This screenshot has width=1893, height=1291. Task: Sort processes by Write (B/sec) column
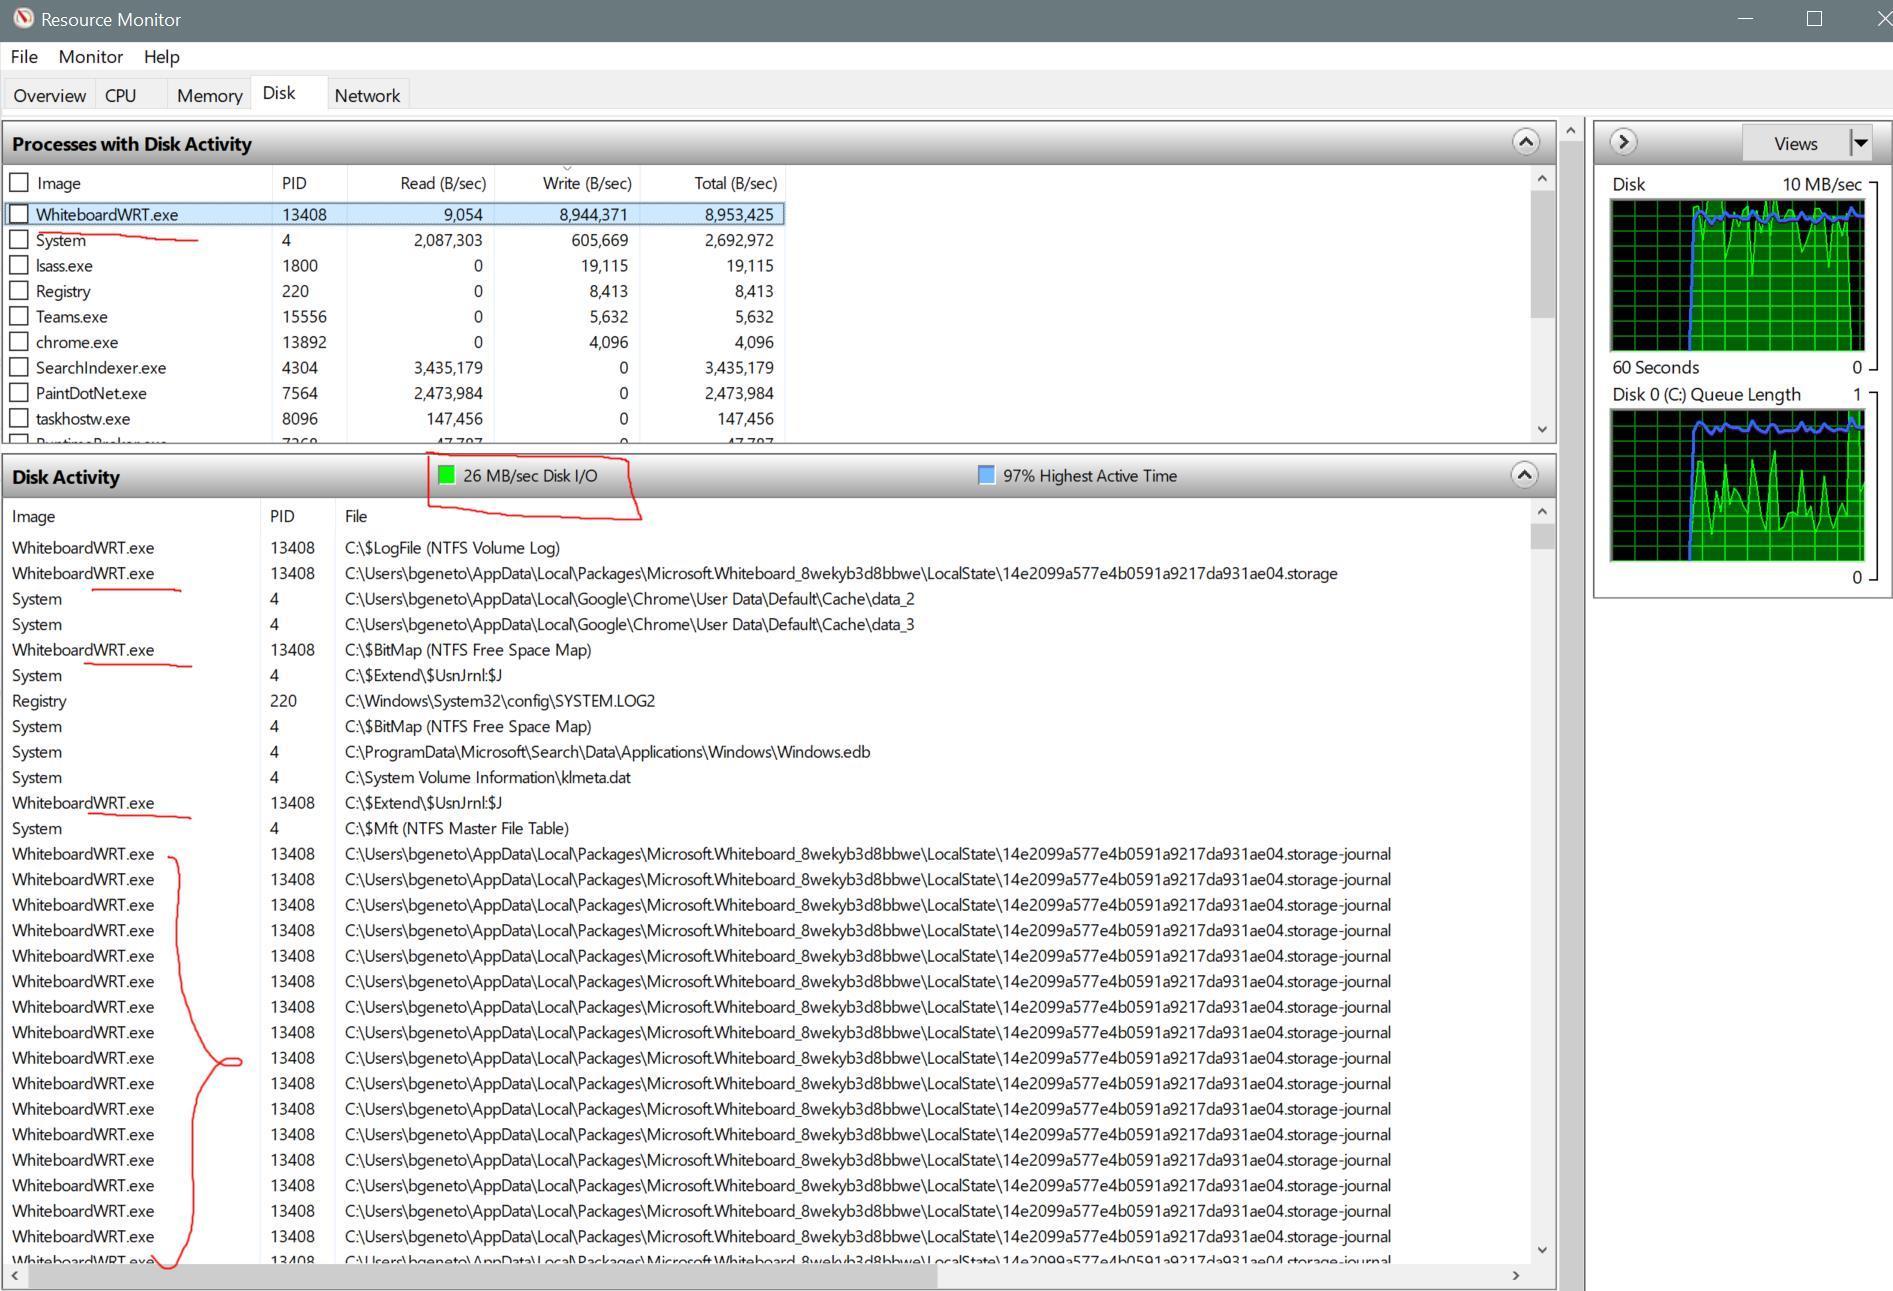point(567,183)
